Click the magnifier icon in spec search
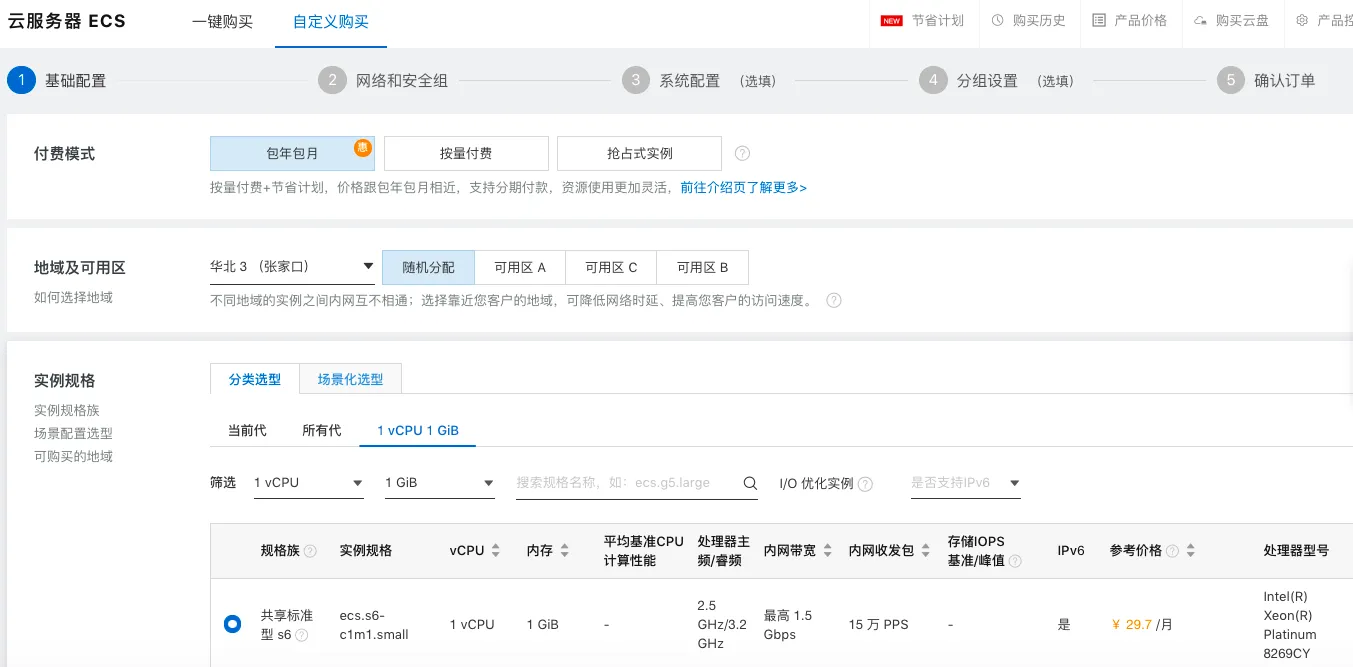The height and width of the screenshot is (667, 1353). point(749,482)
